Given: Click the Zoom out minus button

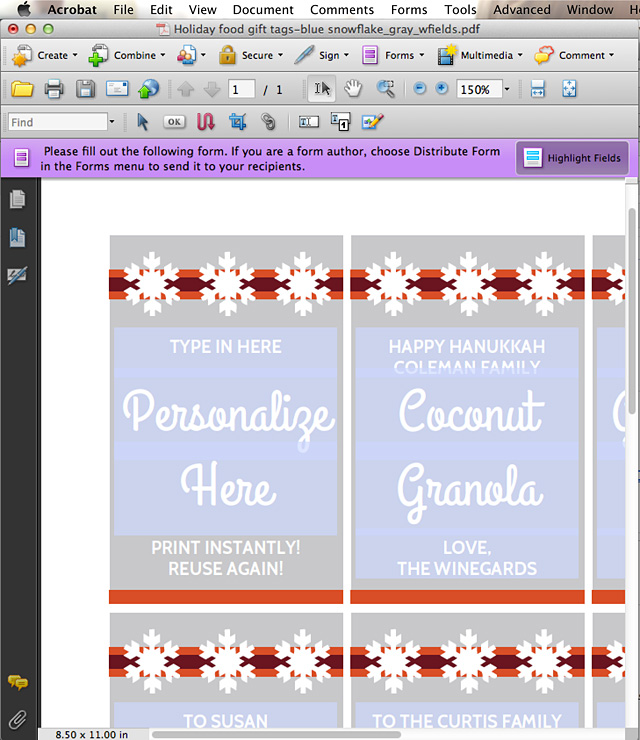Looking at the screenshot, I should [x=420, y=88].
